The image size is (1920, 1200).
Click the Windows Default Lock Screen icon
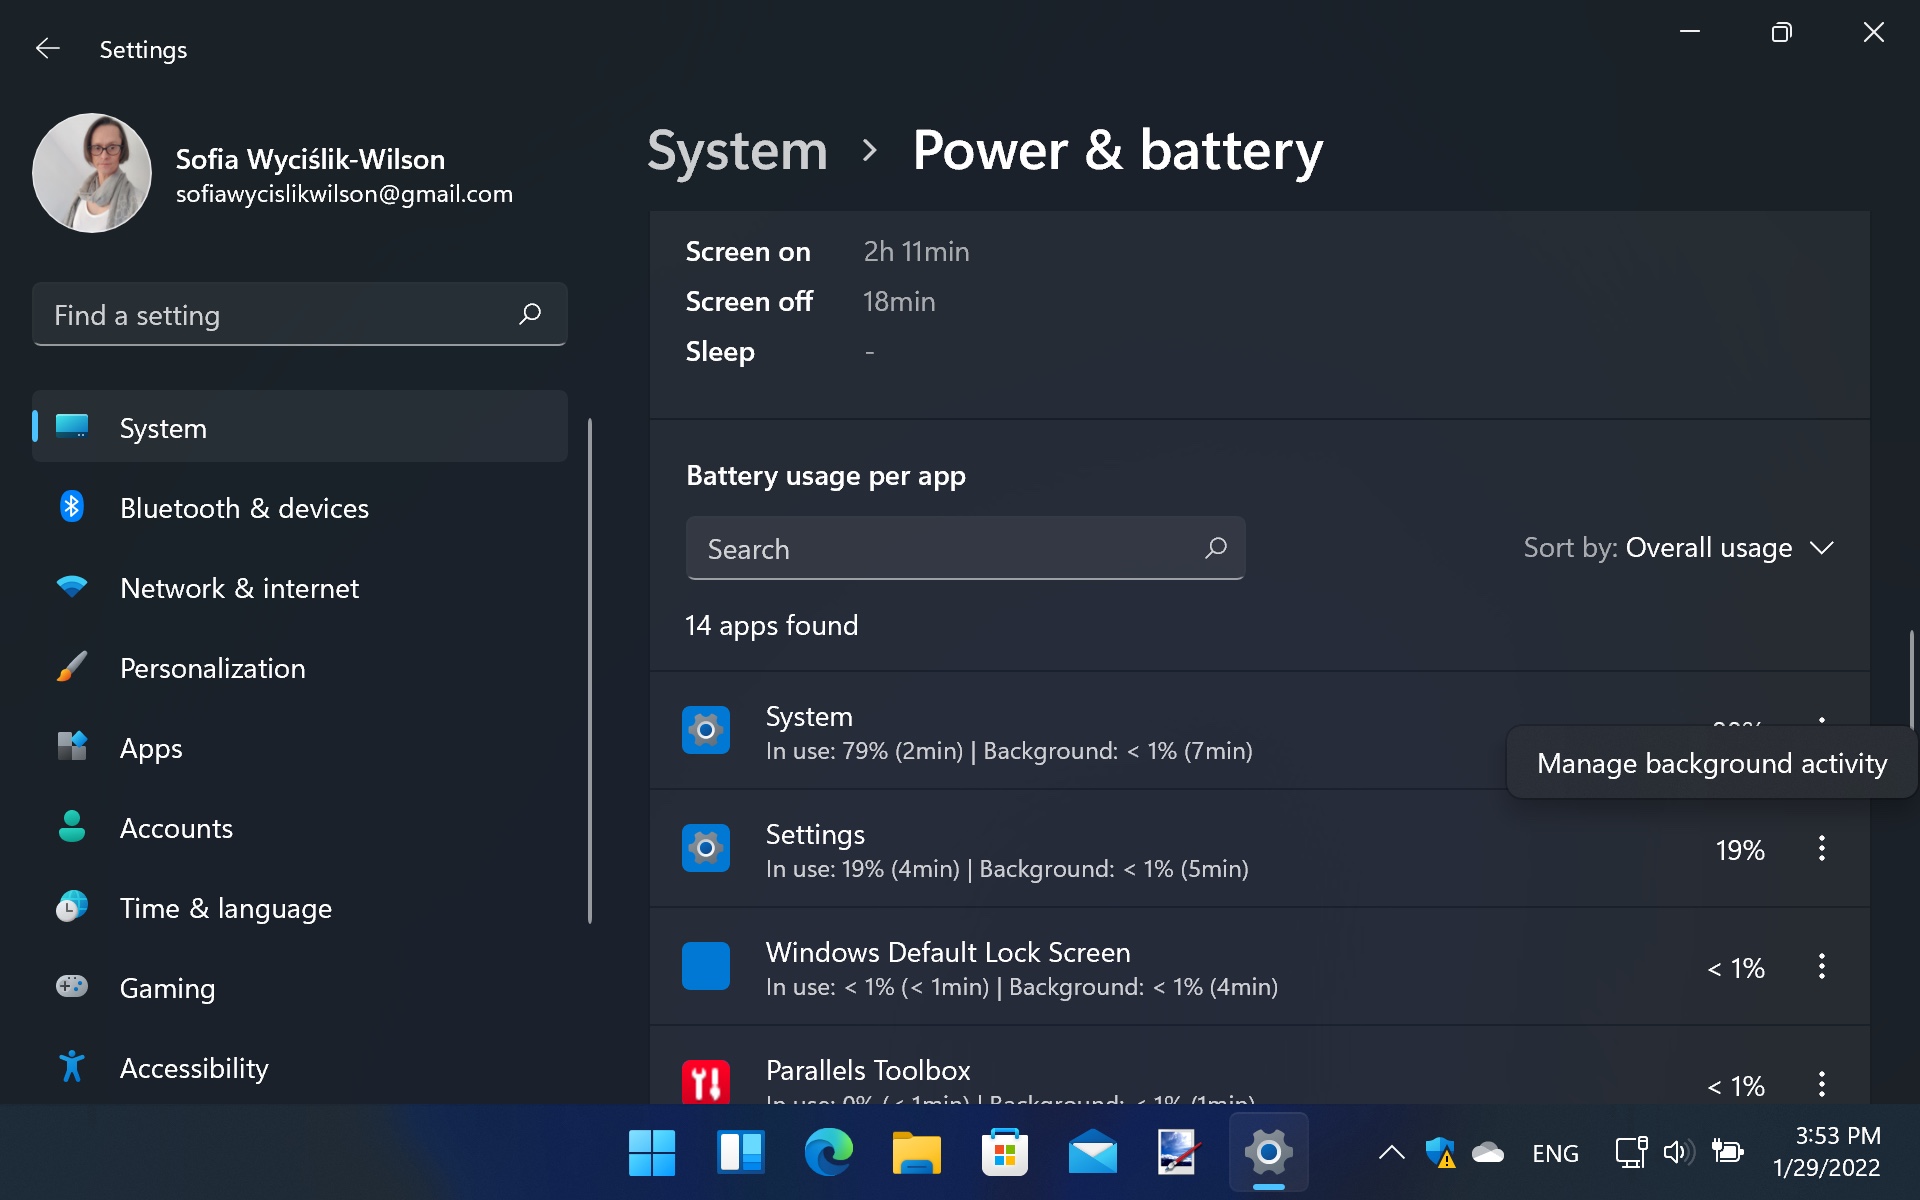point(705,965)
